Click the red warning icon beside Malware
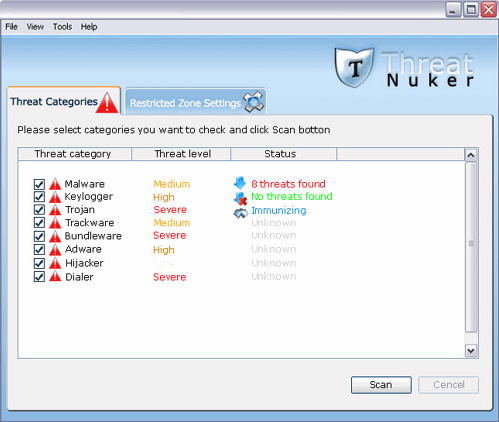 pyautogui.click(x=55, y=184)
